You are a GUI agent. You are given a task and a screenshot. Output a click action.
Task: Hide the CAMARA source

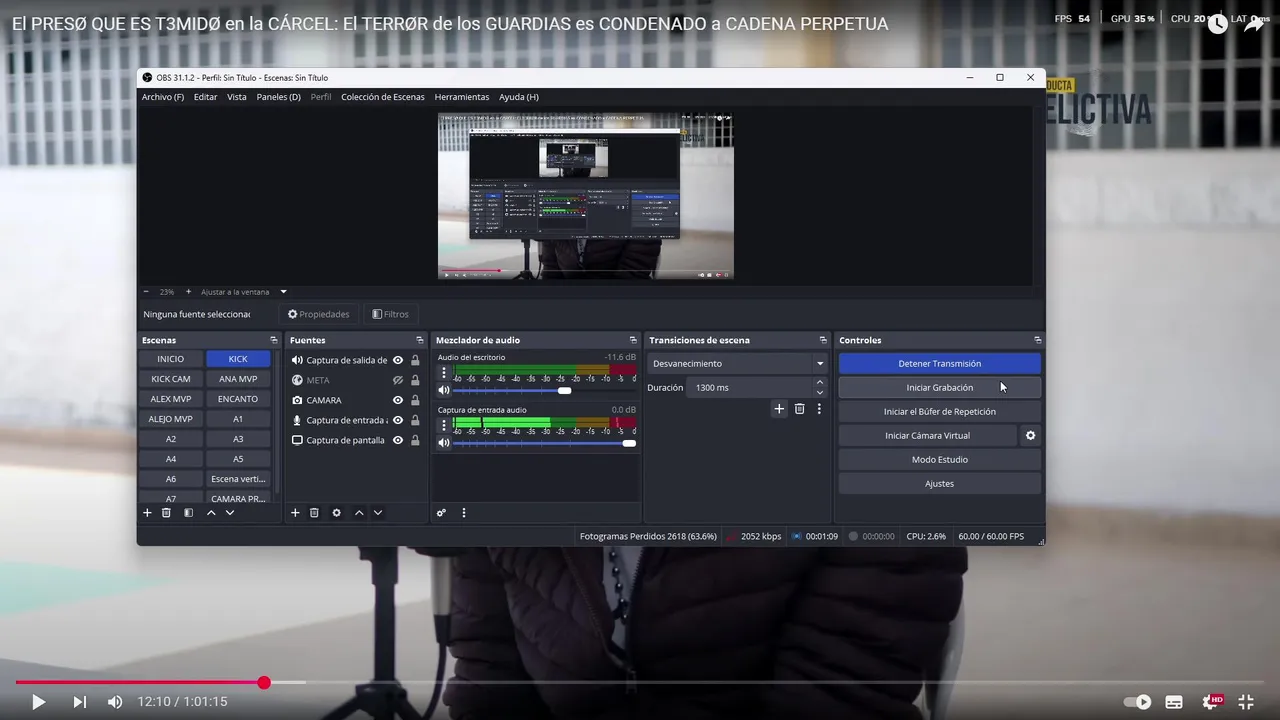[398, 400]
